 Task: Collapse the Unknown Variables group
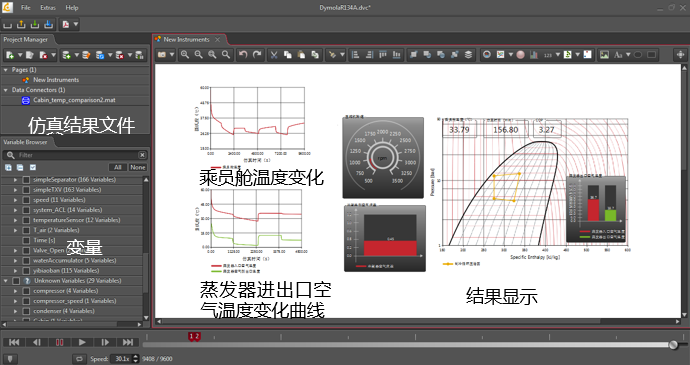[x=6, y=281]
